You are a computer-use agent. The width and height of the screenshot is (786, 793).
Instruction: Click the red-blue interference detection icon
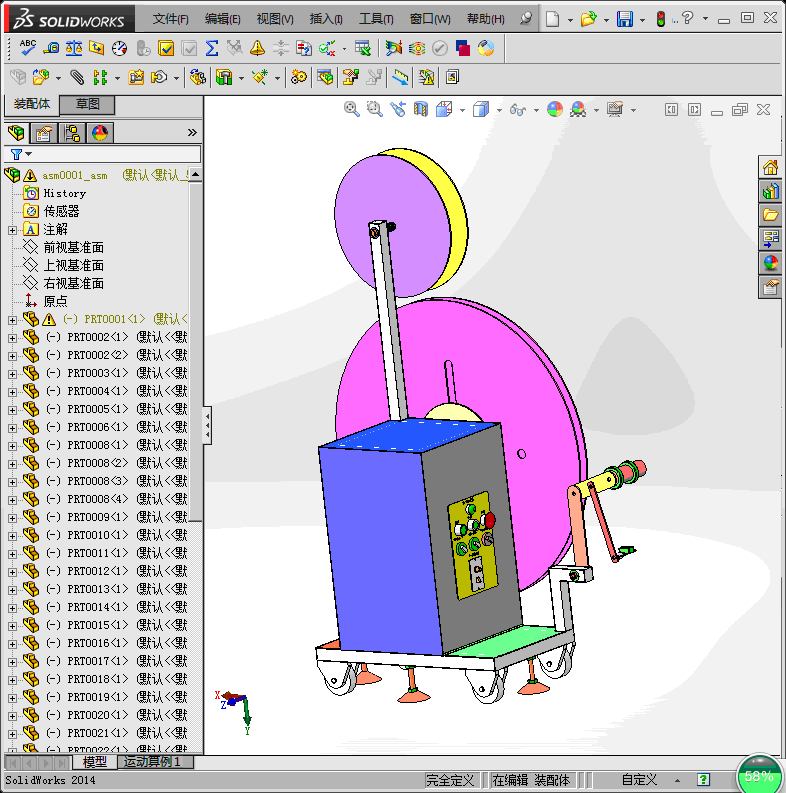click(463, 48)
